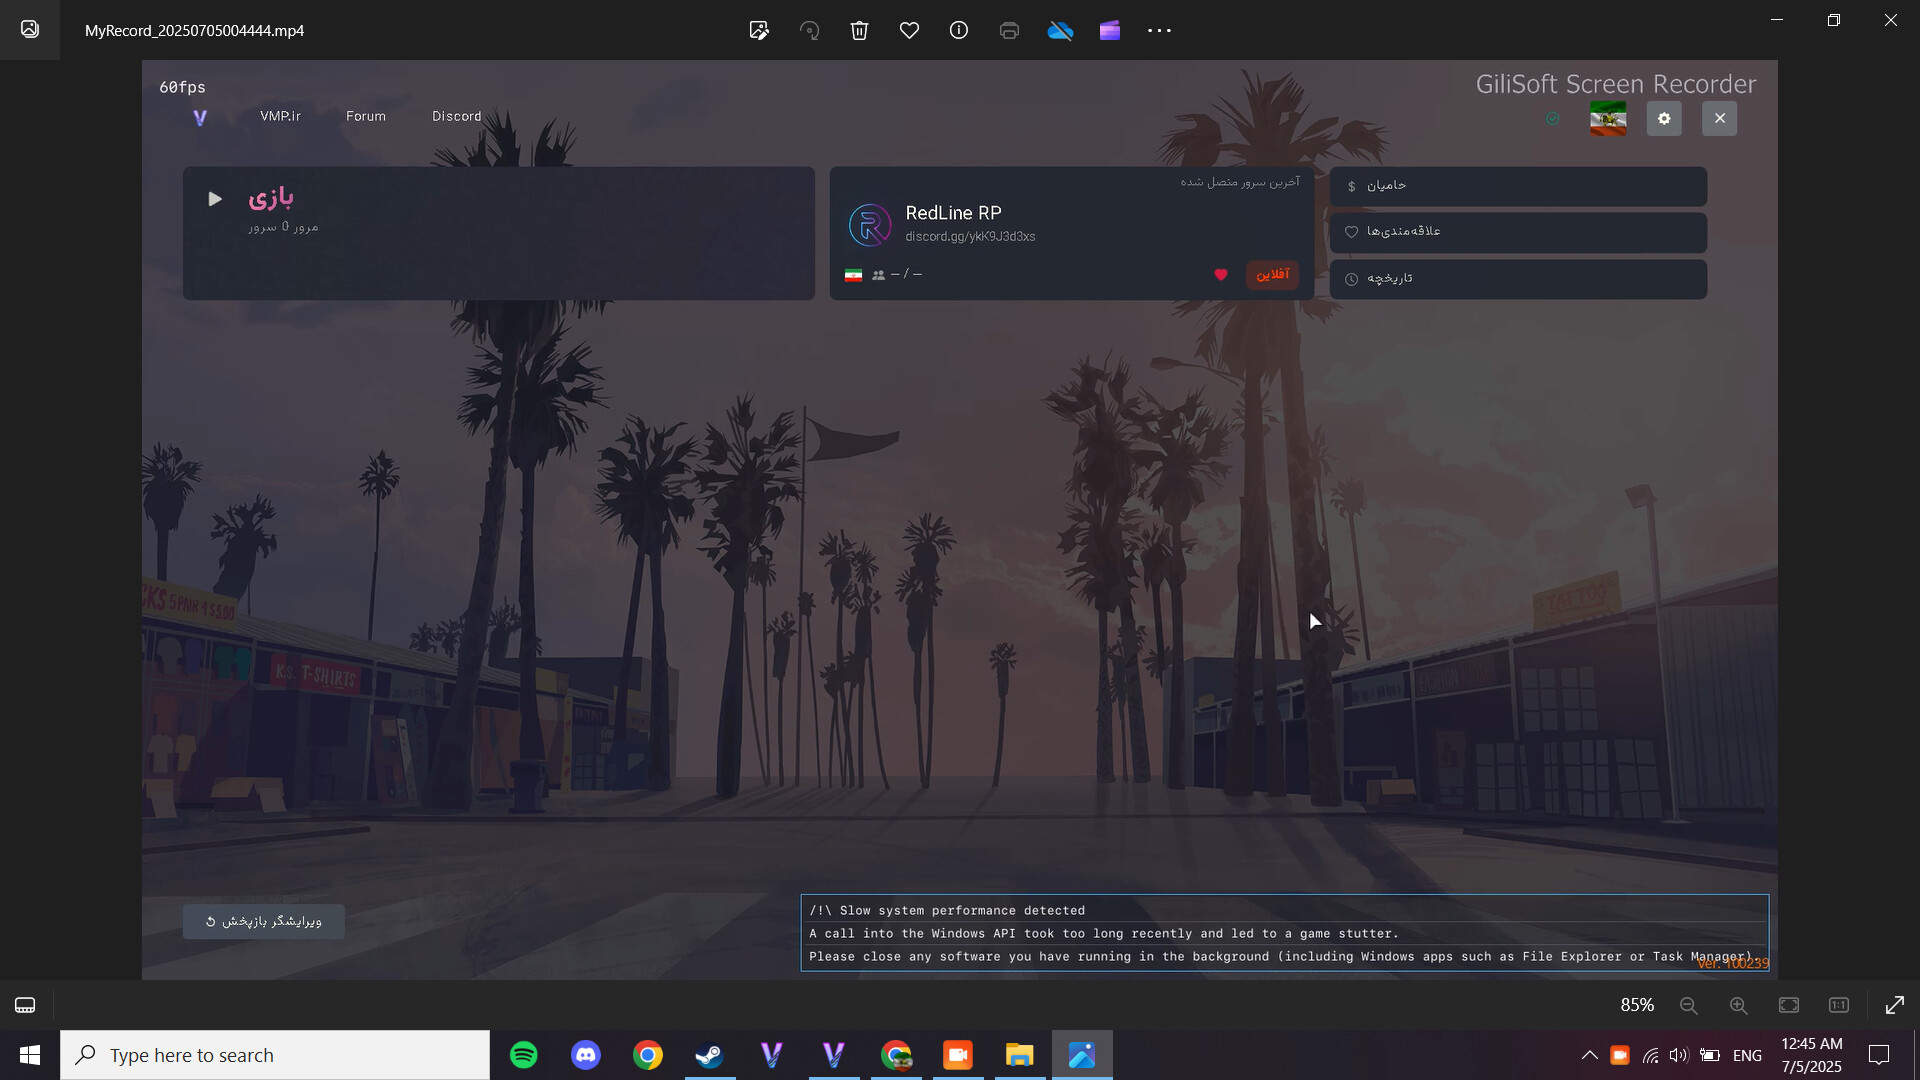Toggle actual size 1:1 view

point(1839,1005)
